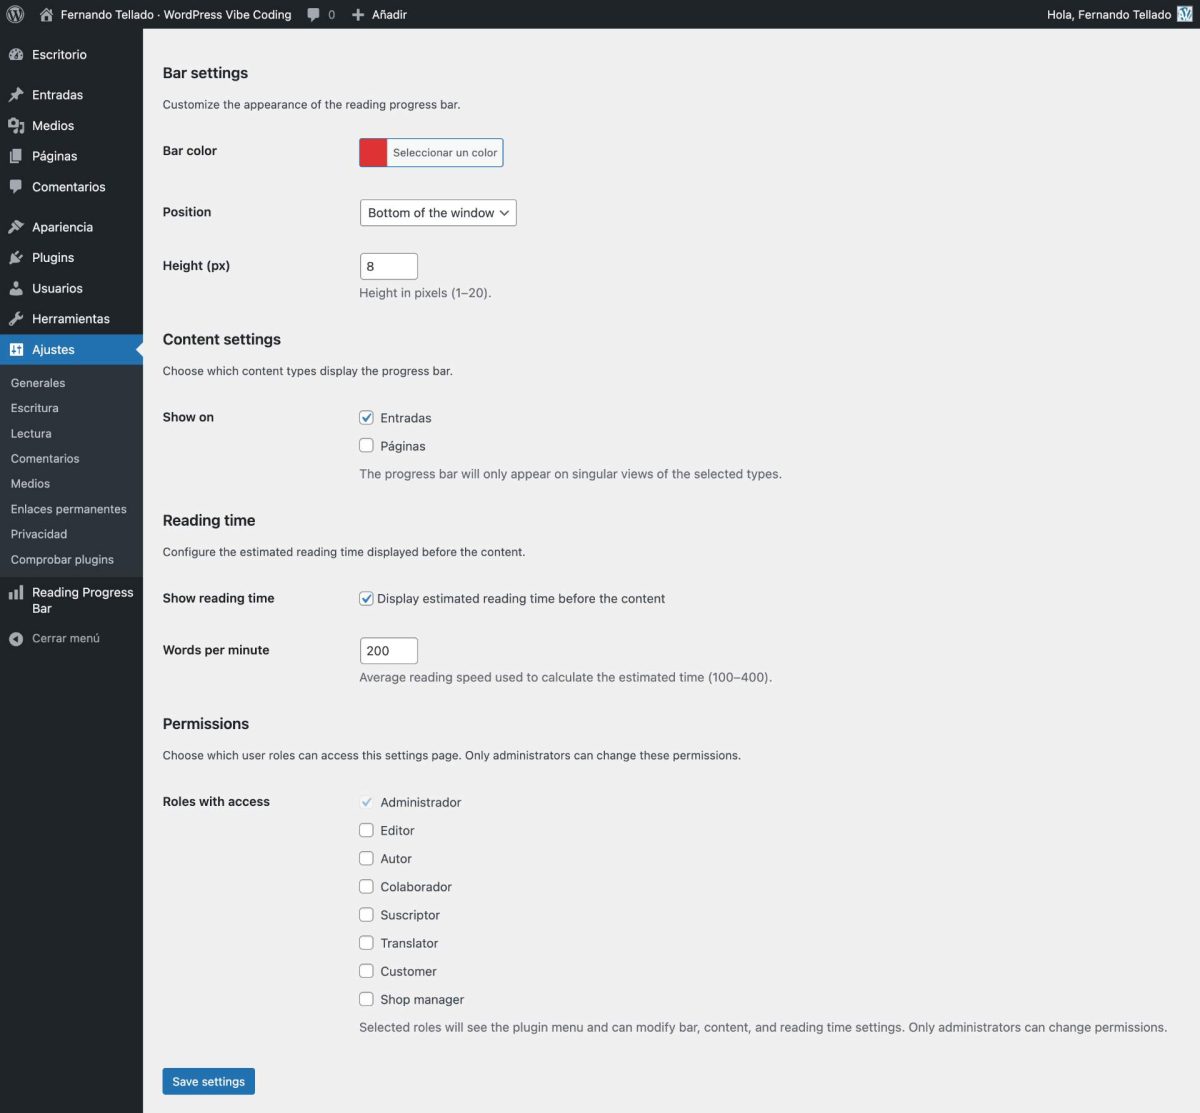Grant settings access to the Editor role

pos(366,830)
